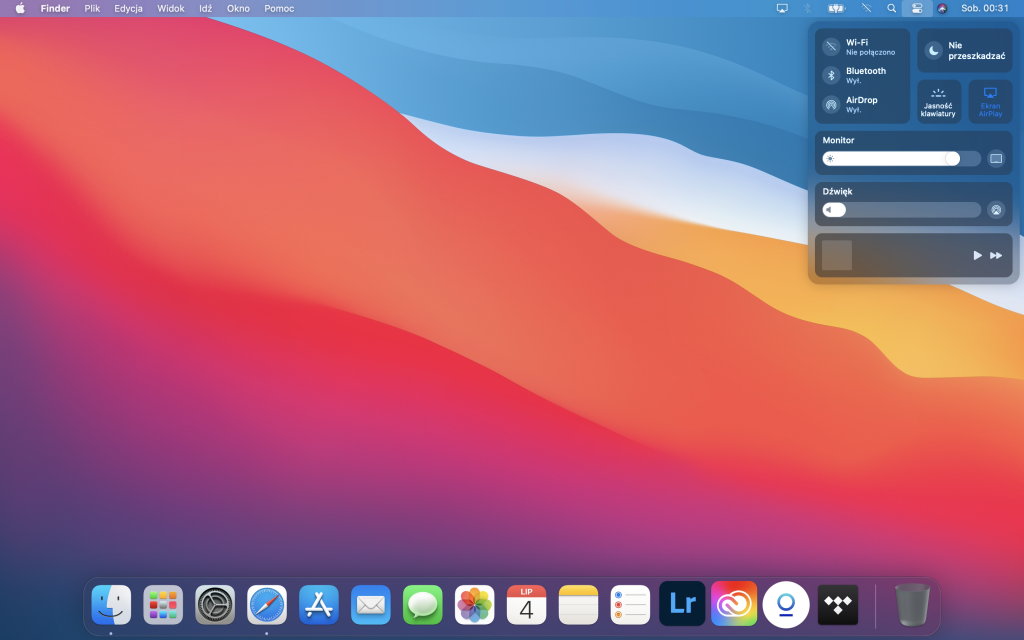The width and height of the screenshot is (1024, 640).
Task: Open Screen Mirroring from the menu bar
Action: point(780,8)
